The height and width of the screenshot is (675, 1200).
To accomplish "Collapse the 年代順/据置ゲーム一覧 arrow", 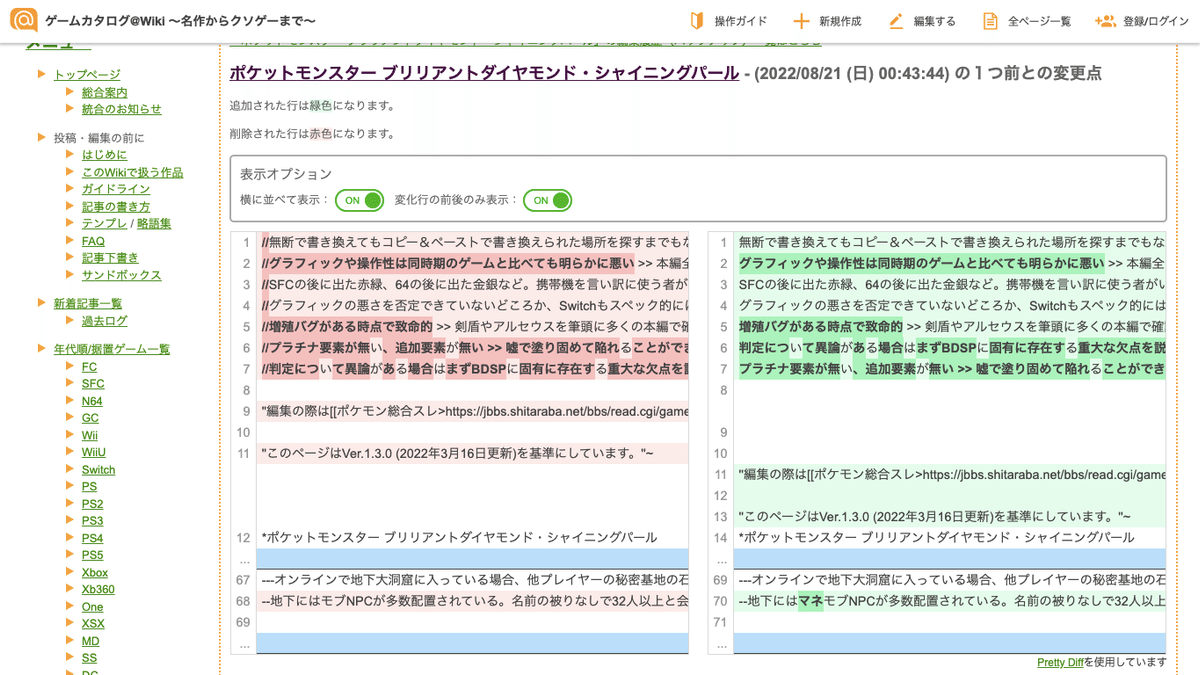I will tap(41, 348).
